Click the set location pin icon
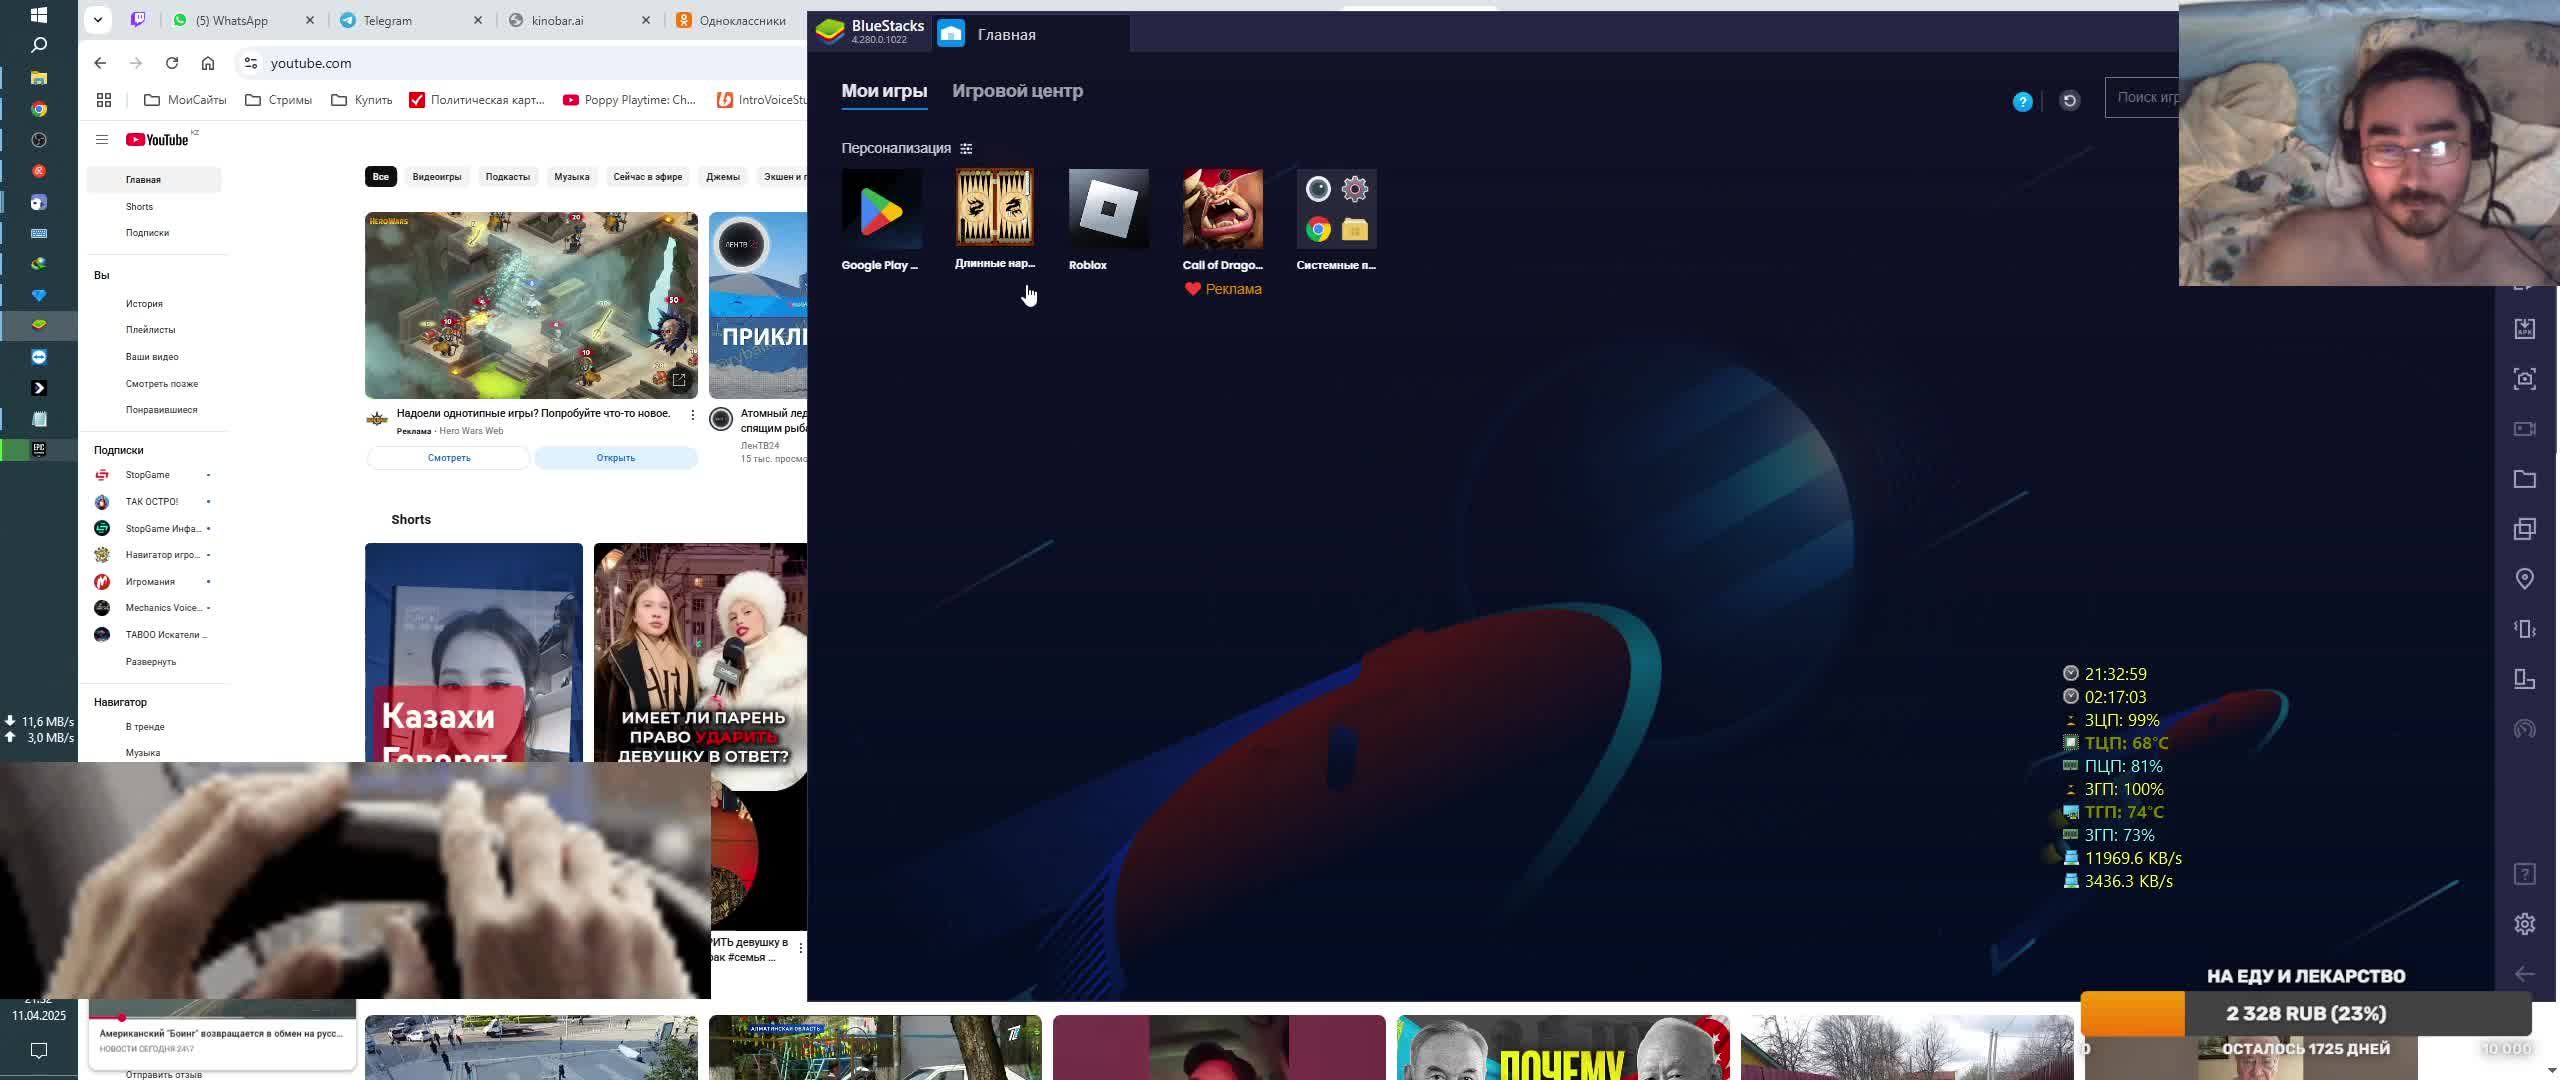This screenshot has height=1080, width=2560. [x=2524, y=579]
